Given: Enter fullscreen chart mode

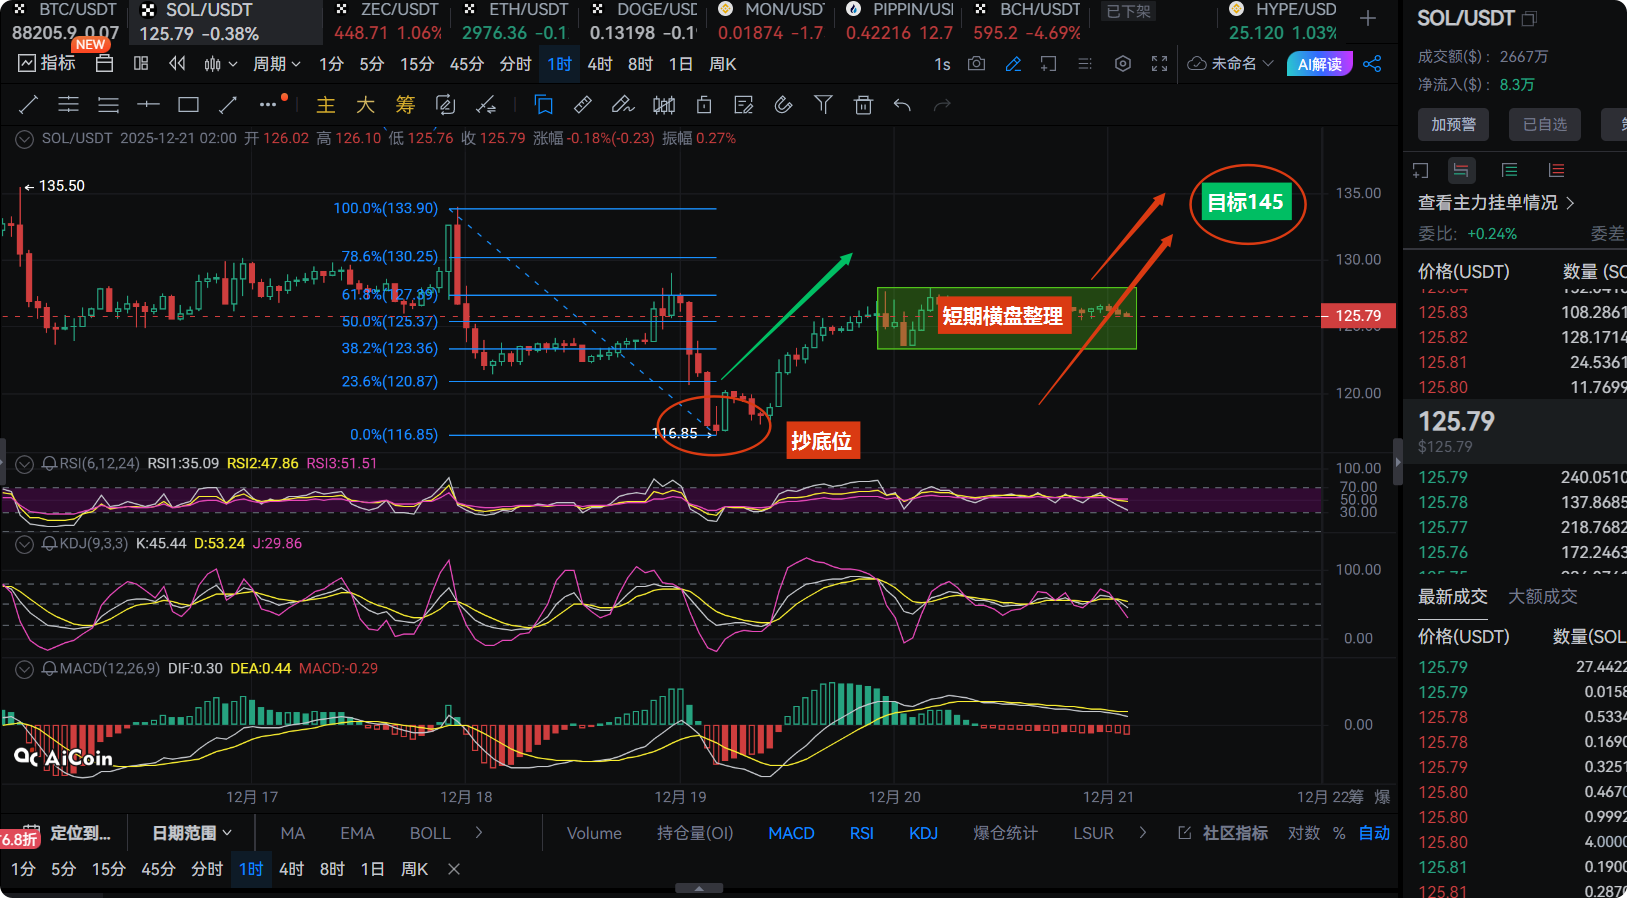Looking at the screenshot, I should tap(1159, 64).
